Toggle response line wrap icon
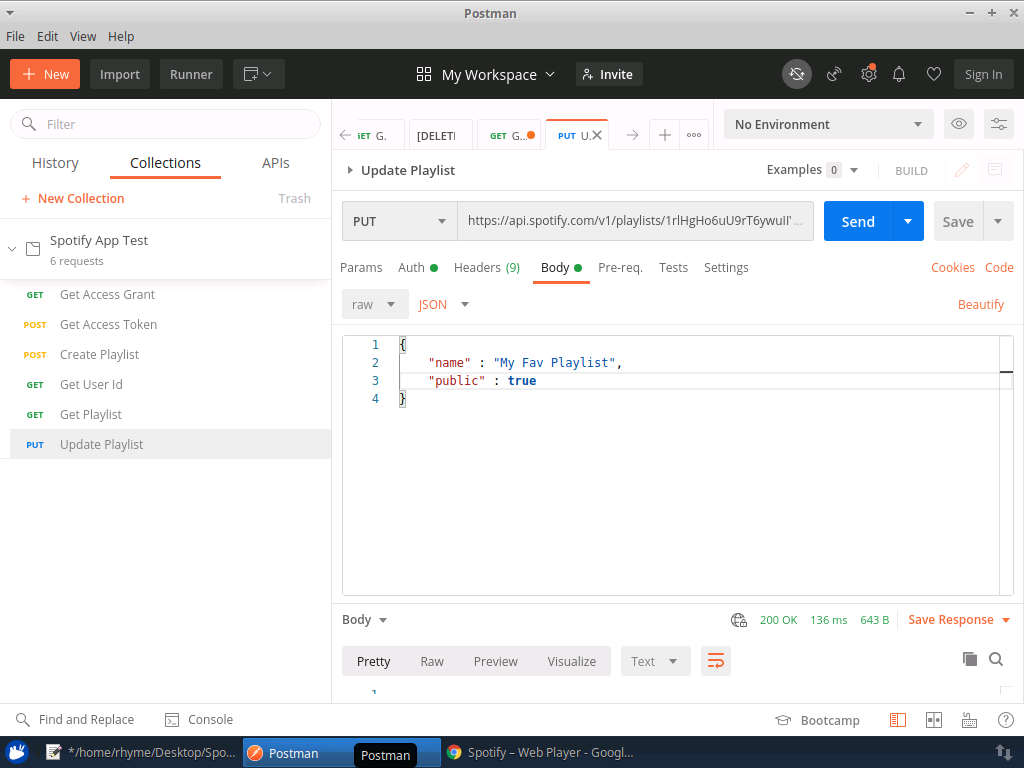 click(x=716, y=662)
